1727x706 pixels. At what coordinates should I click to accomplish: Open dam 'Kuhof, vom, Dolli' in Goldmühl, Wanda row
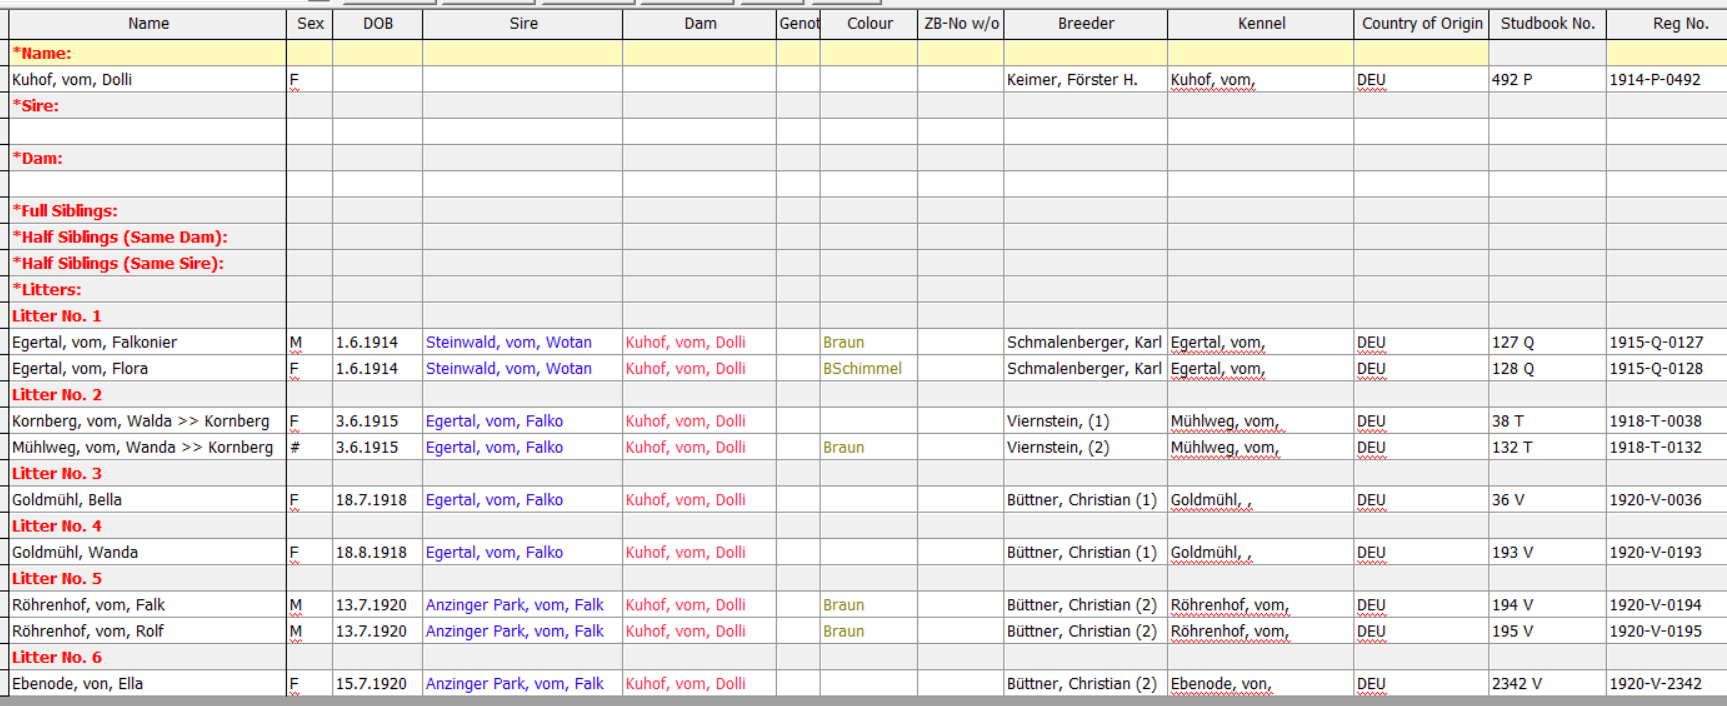685,552
